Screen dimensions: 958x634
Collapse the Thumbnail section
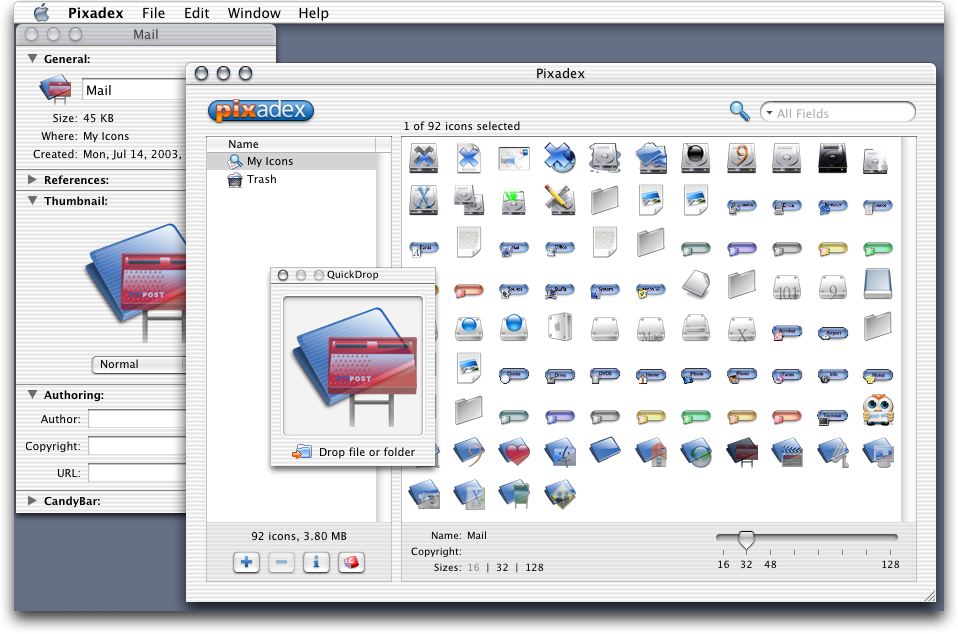tap(32, 200)
